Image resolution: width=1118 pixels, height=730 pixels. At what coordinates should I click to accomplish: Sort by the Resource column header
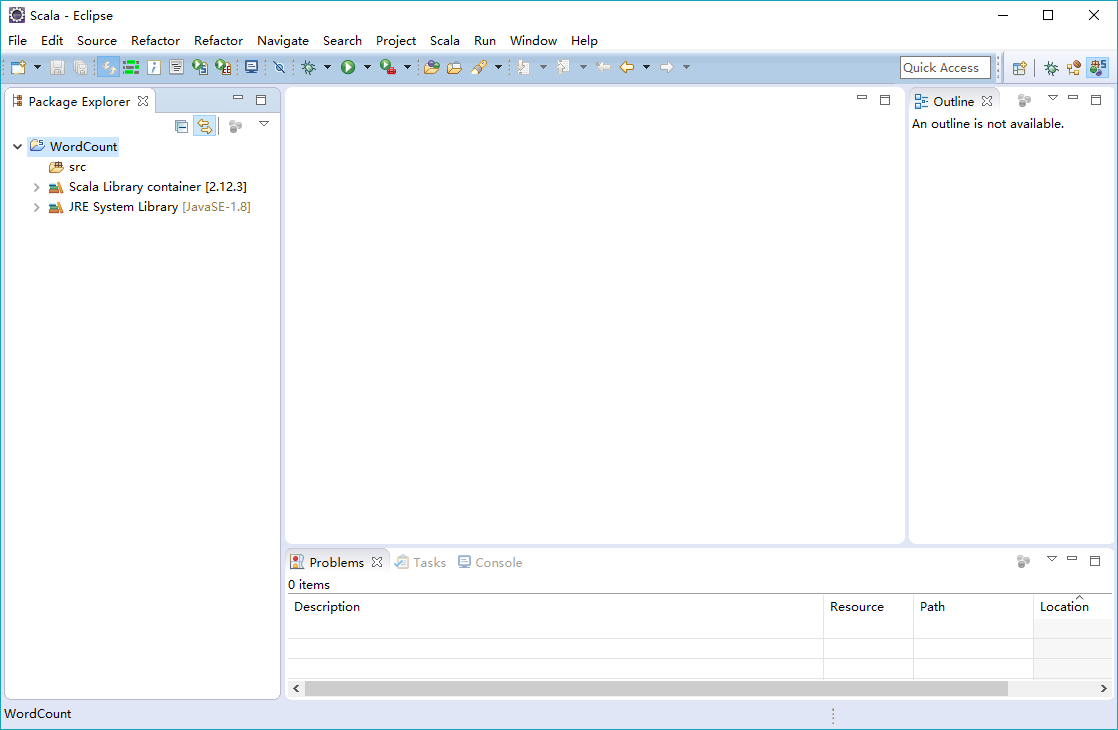868,607
